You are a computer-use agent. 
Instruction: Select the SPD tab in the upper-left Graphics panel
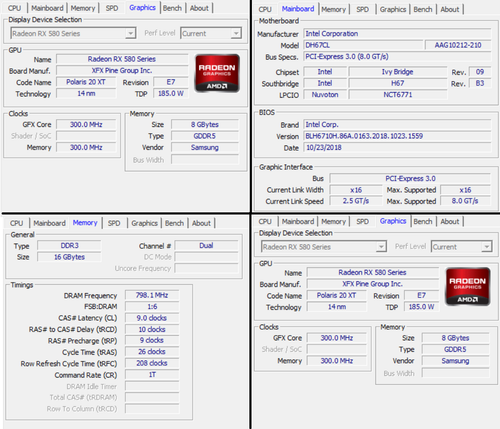(112, 8)
